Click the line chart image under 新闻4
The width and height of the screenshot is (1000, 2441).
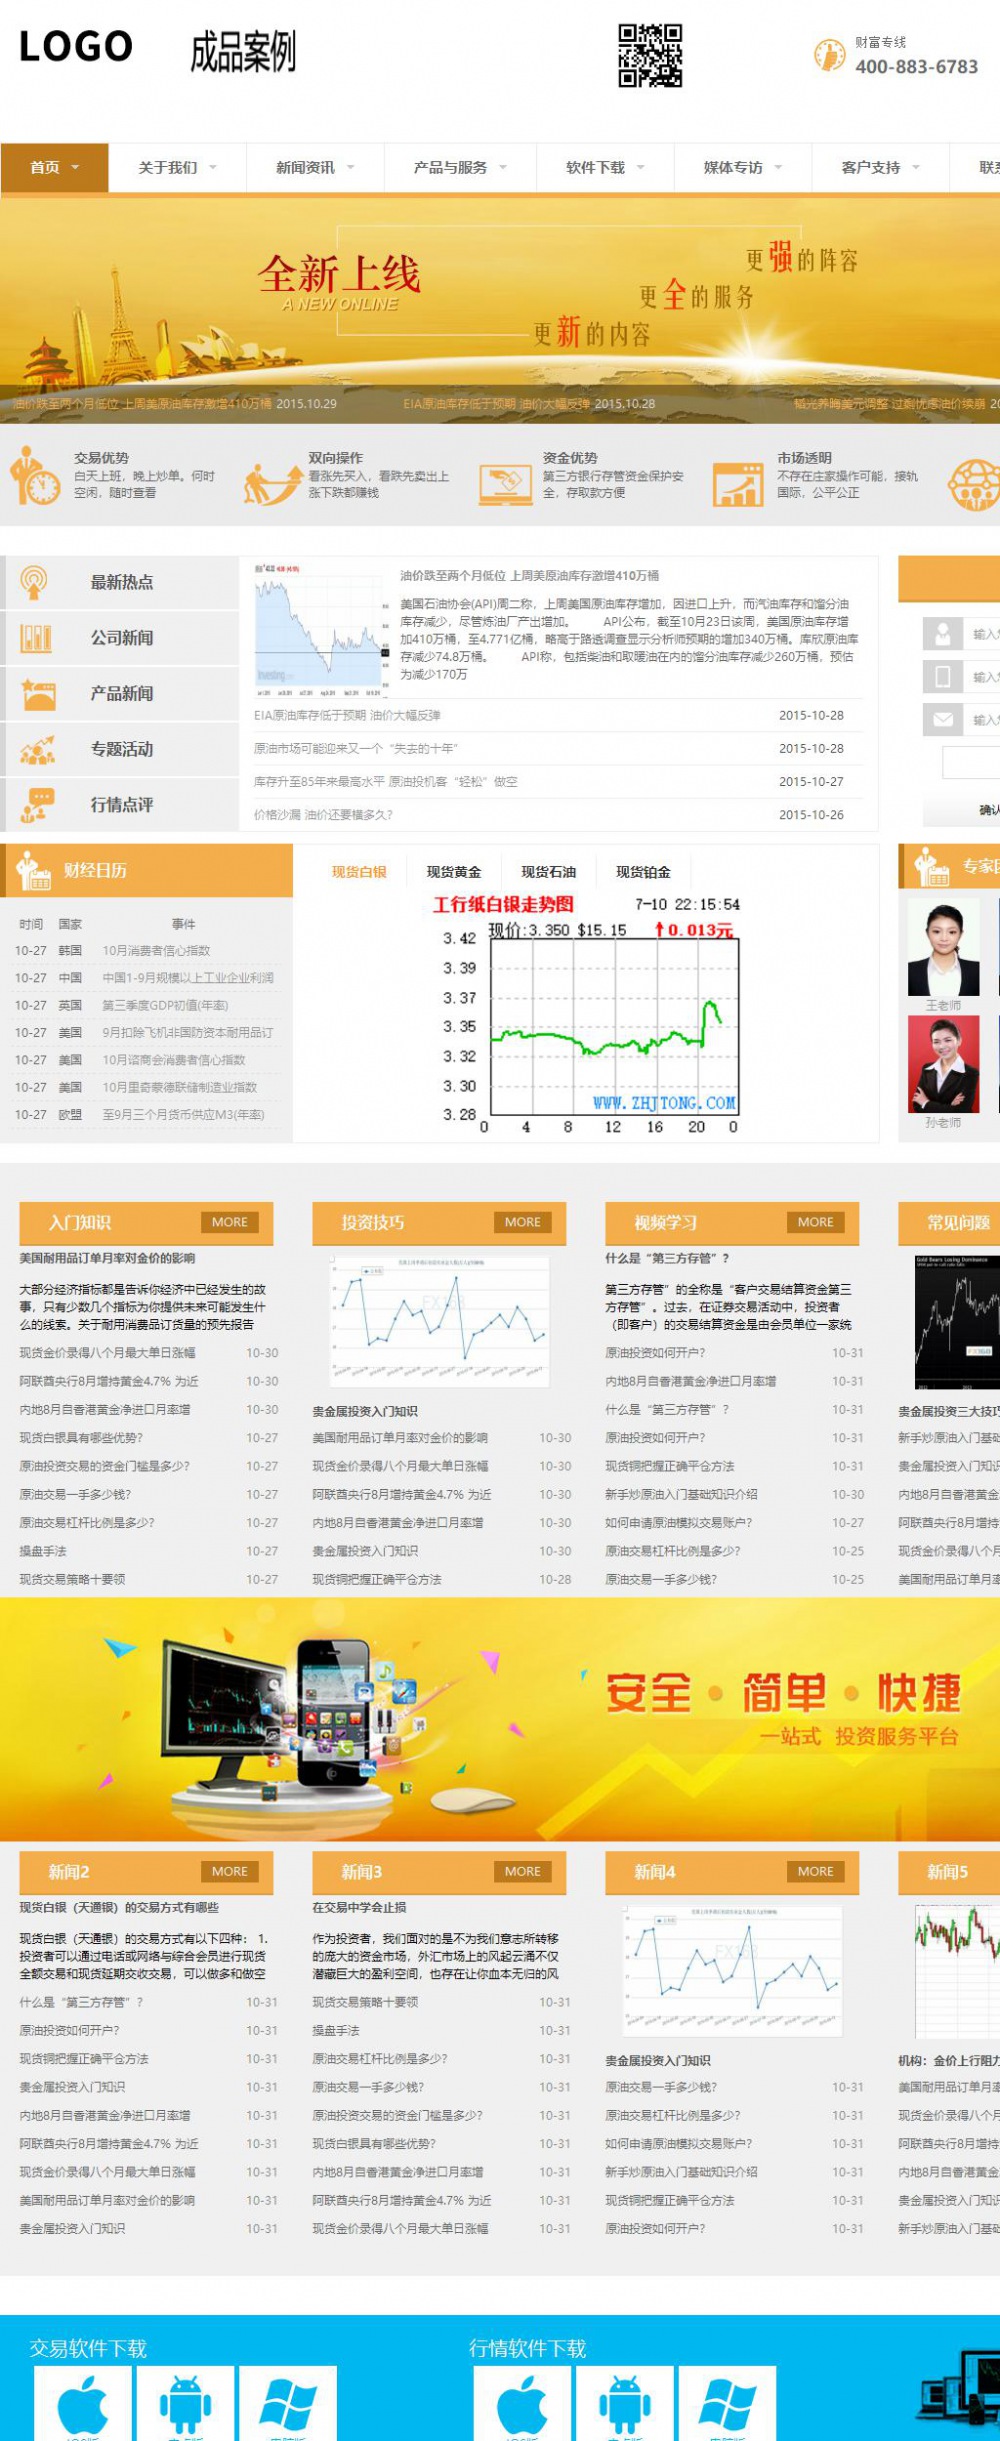tap(733, 1971)
